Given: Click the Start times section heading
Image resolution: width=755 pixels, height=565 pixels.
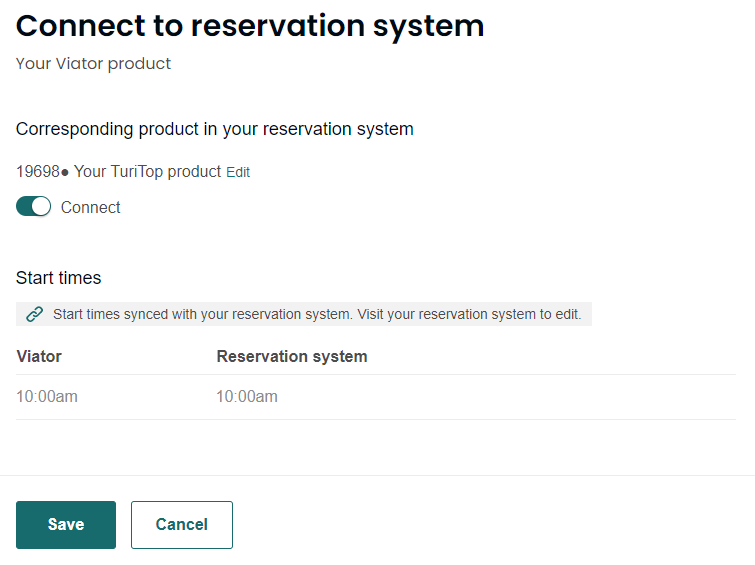Looking at the screenshot, I should [58, 278].
